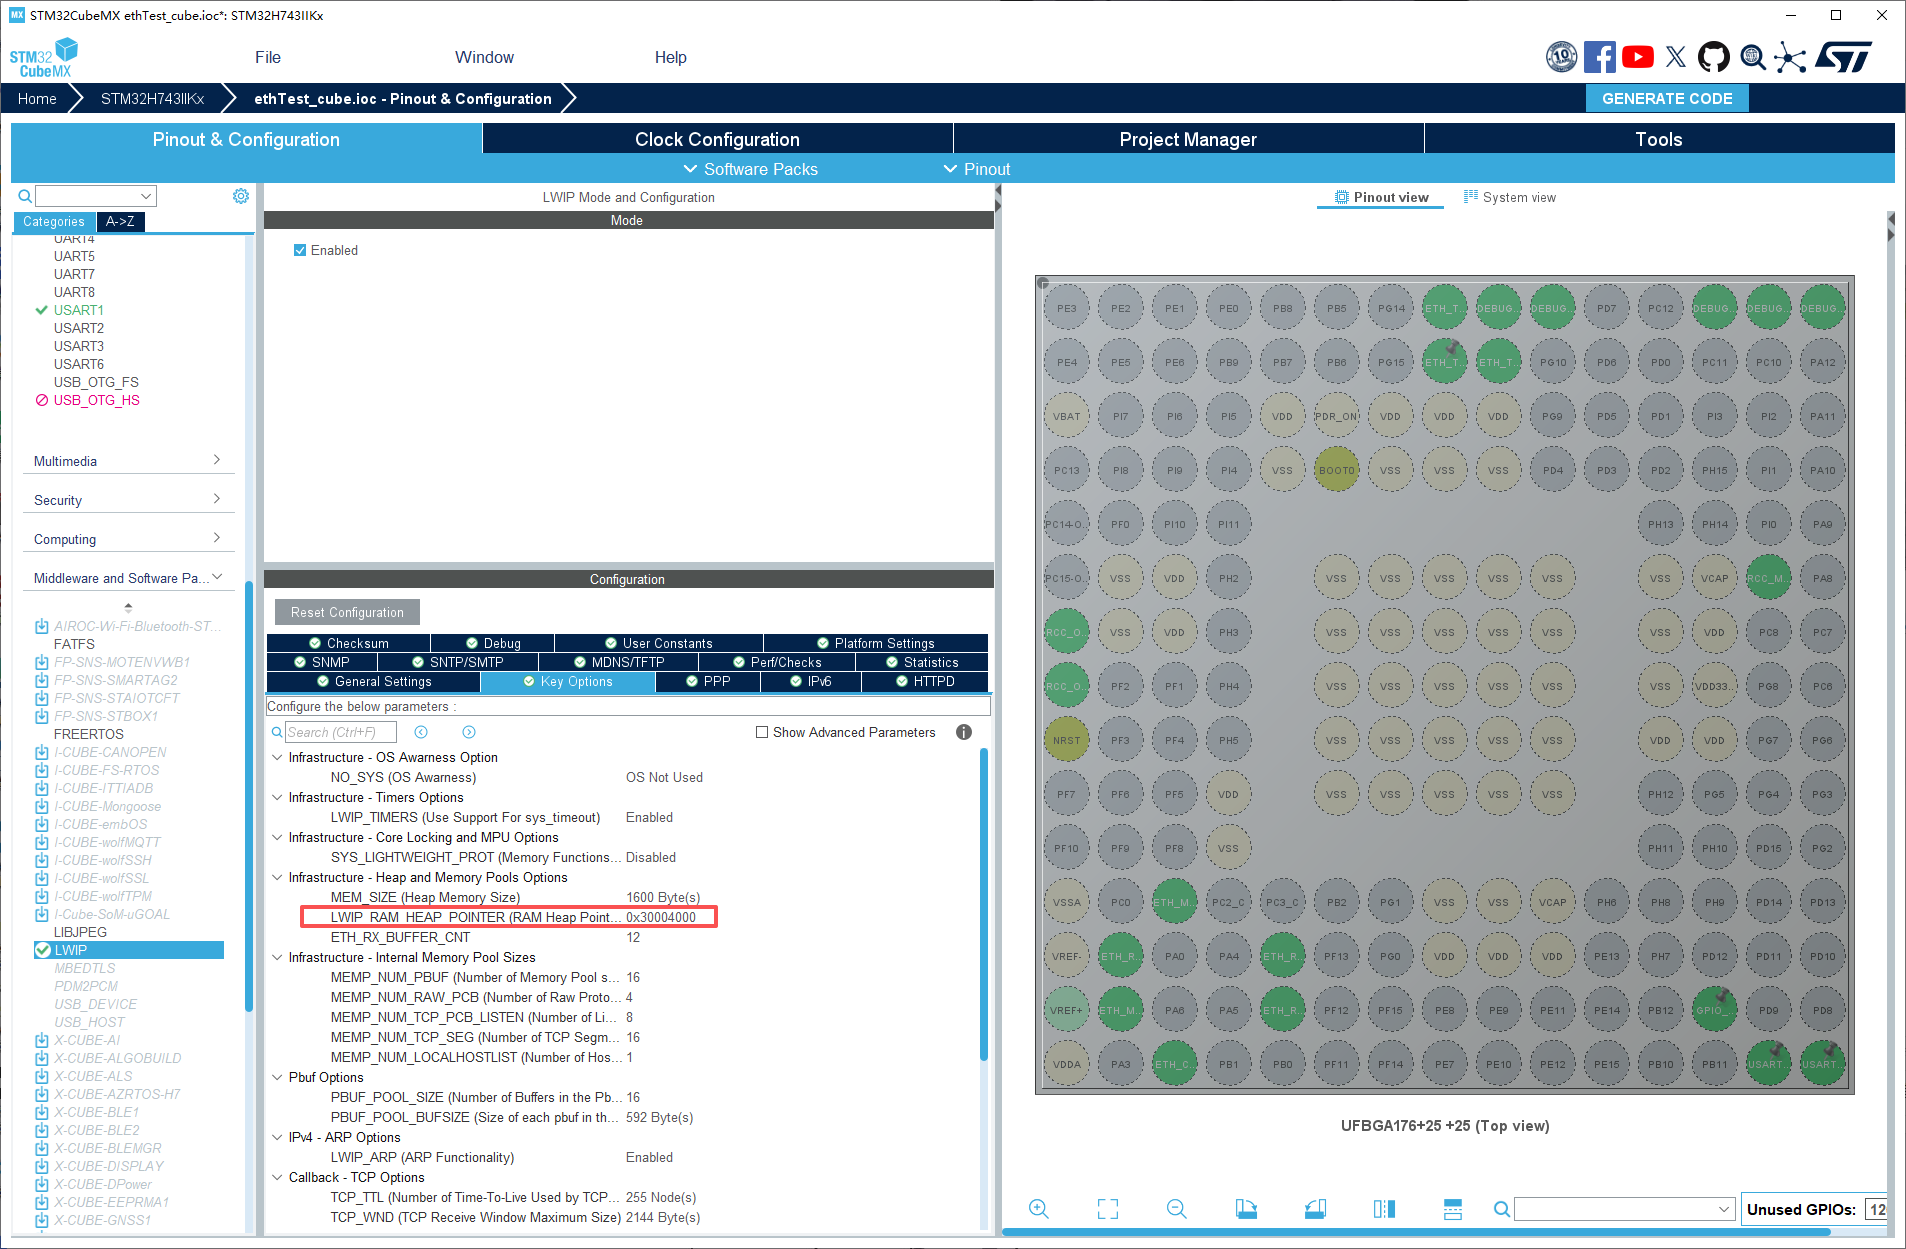The height and width of the screenshot is (1249, 1906).
Task: Click the NRST pin on the chip
Action: pos(1066,740)
